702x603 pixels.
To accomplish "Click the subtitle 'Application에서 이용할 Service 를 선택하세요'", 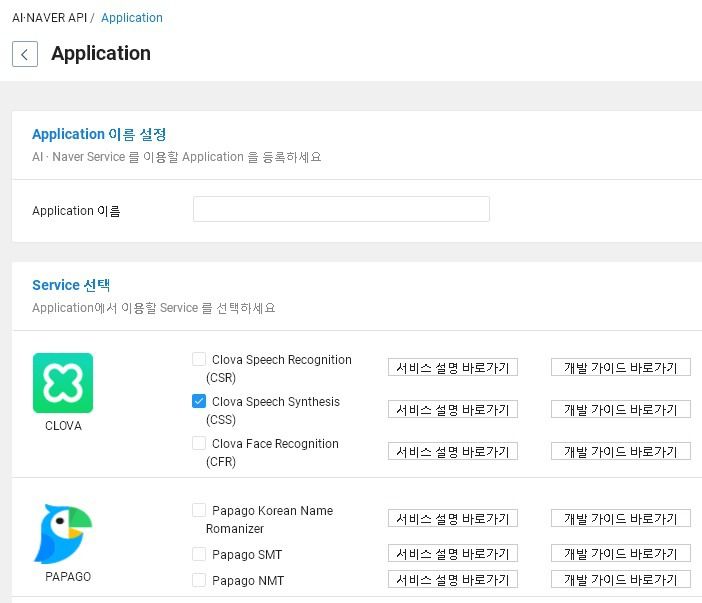I will click(154, 308).
